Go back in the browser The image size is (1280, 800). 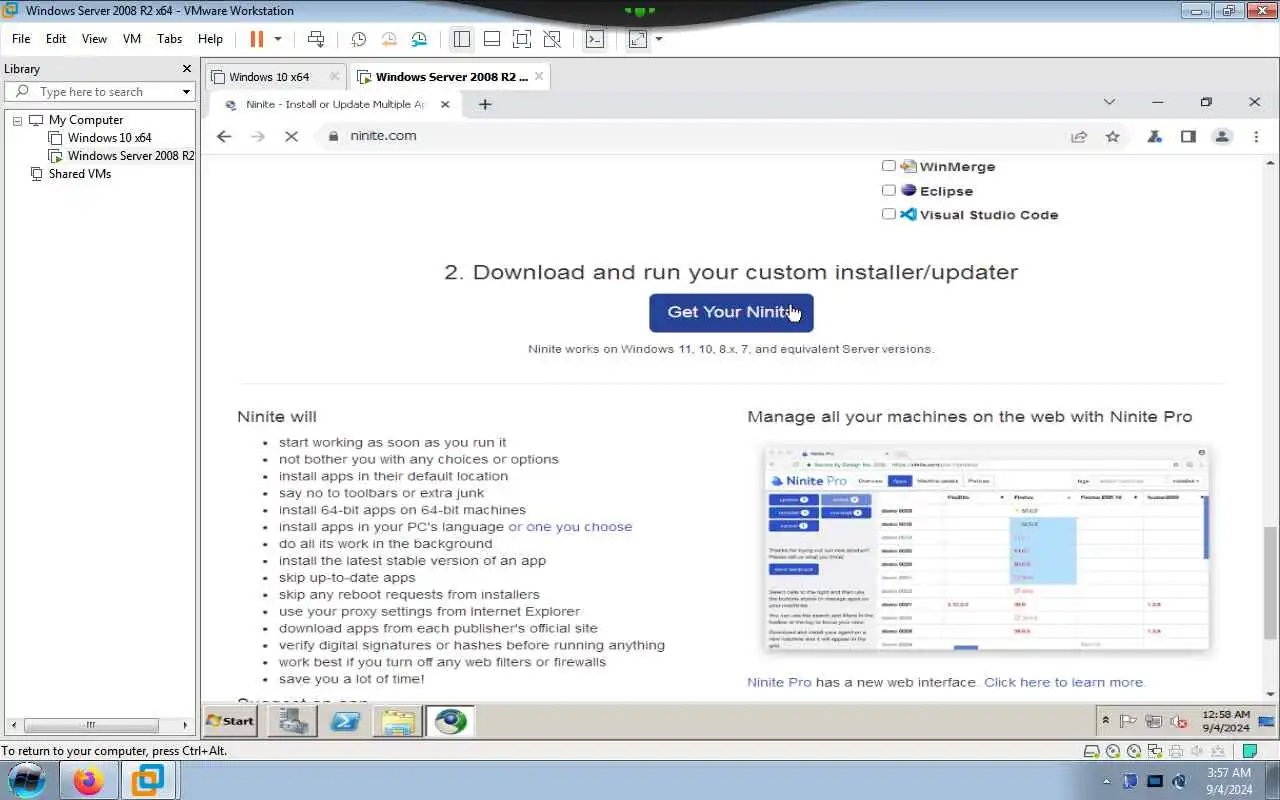coord(224,136)
